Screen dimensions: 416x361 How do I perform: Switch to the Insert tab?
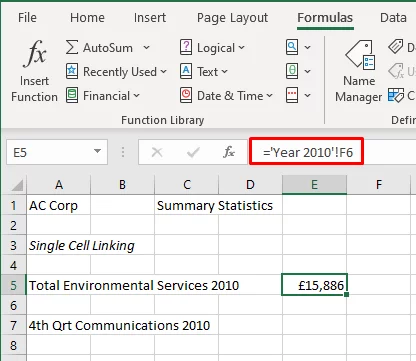point(150,18)
